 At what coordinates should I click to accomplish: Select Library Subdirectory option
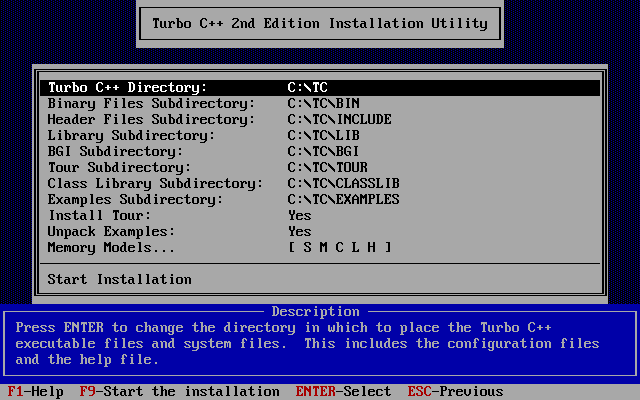click(x=320, y=135)
